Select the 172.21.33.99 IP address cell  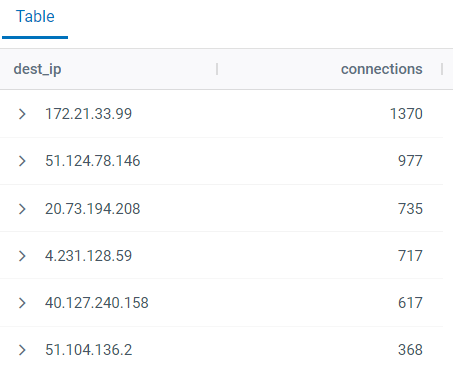coord(89,114)
